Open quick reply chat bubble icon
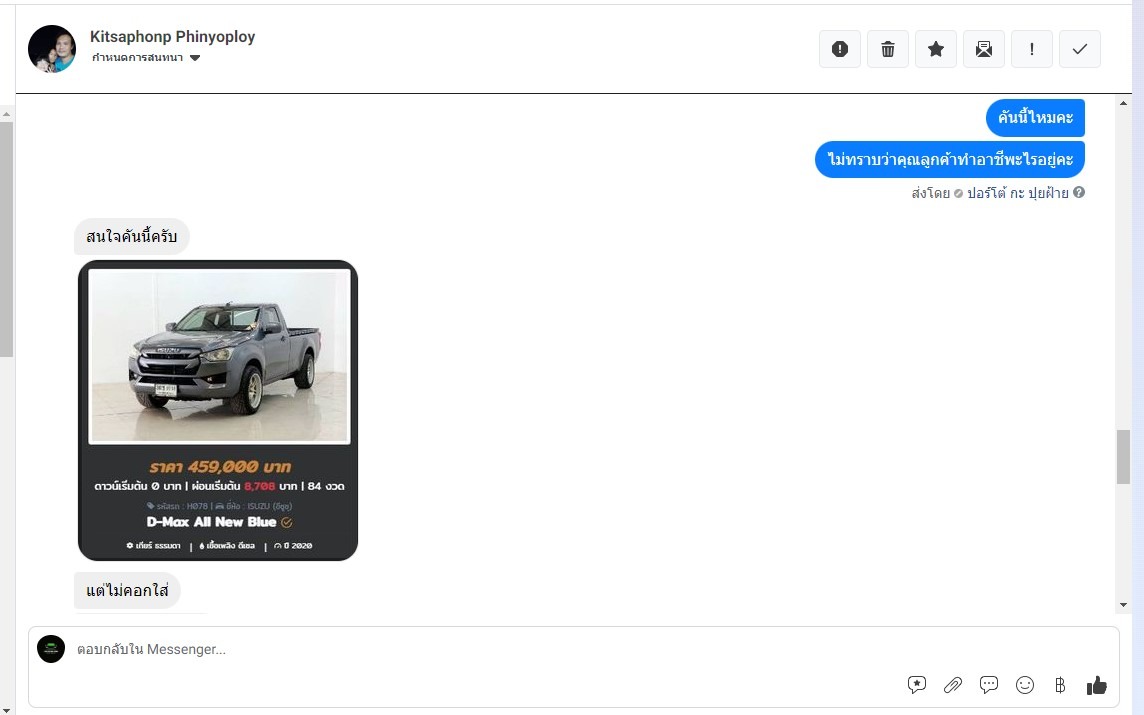This screenshot has width=1144, height=715. [x=989, y=684]
